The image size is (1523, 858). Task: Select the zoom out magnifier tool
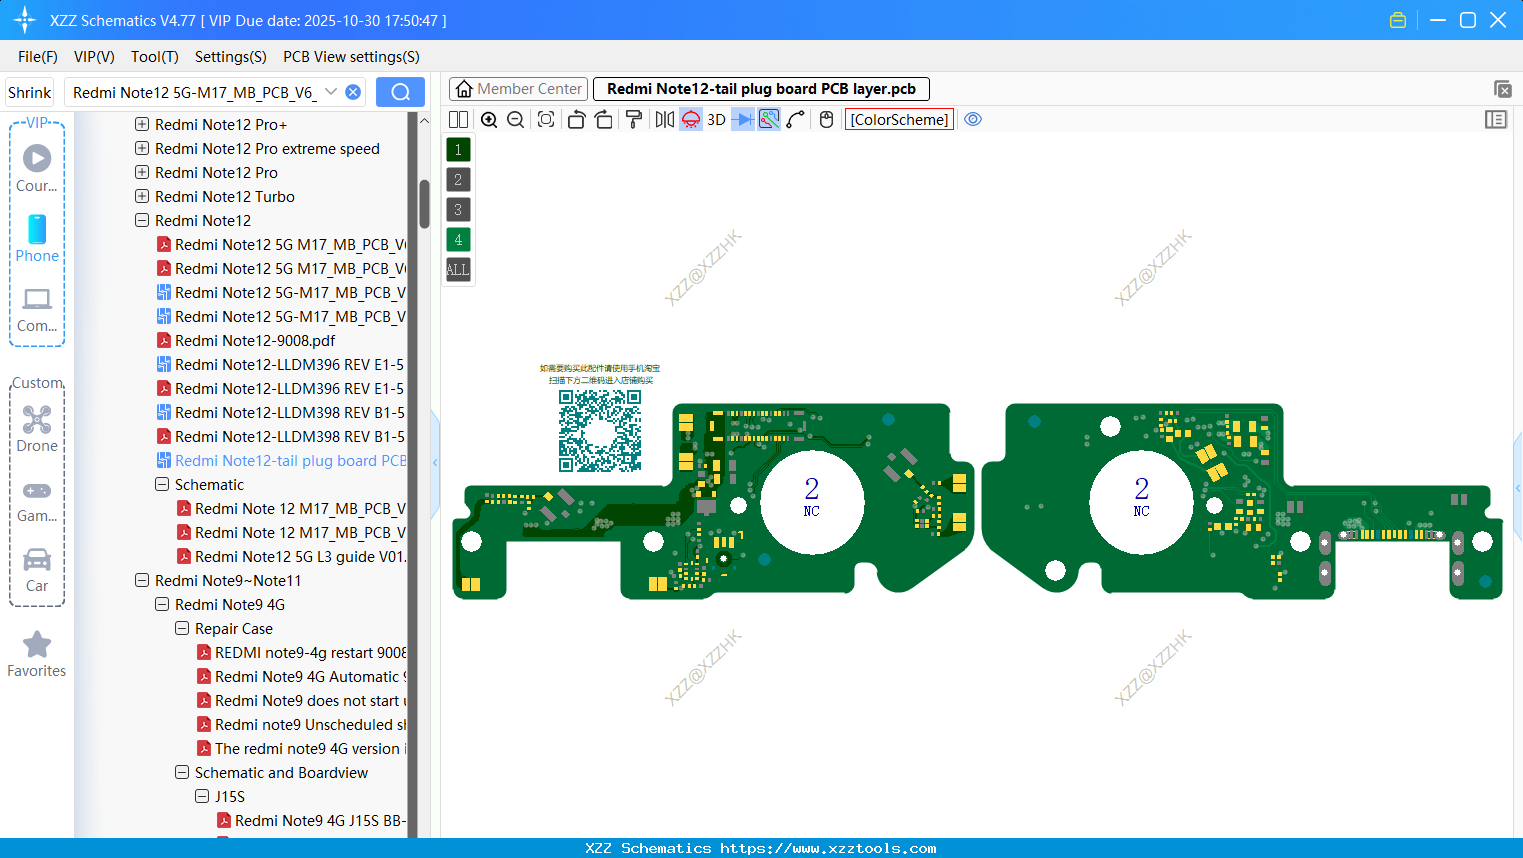(515, 119)
